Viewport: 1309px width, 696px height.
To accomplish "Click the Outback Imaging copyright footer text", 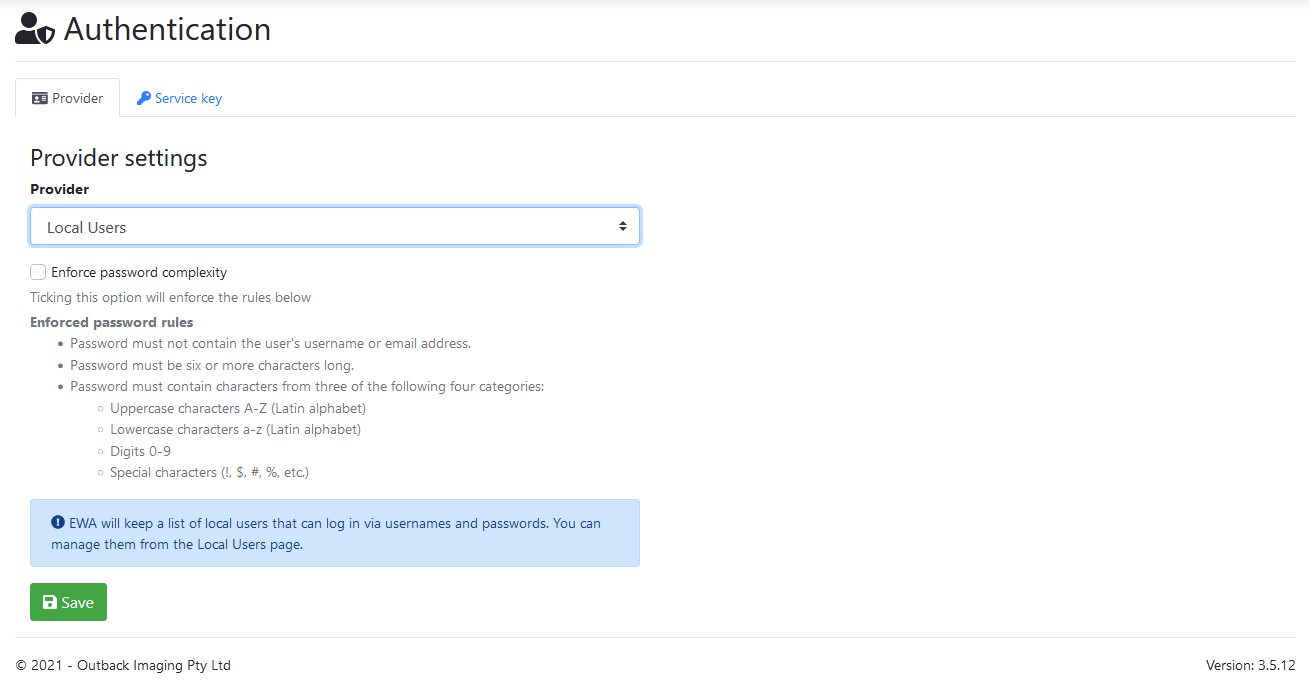I will 123,665.
